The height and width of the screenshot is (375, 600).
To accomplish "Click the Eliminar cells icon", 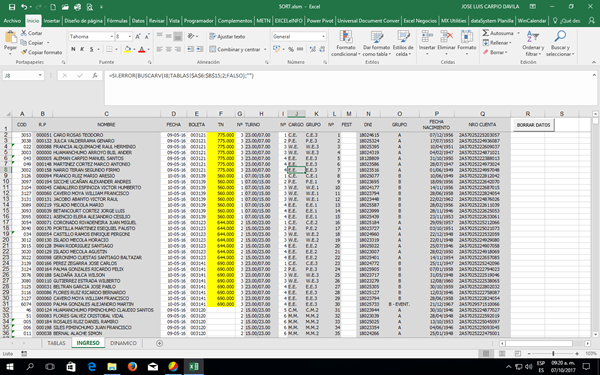I will tap(447, 38).
